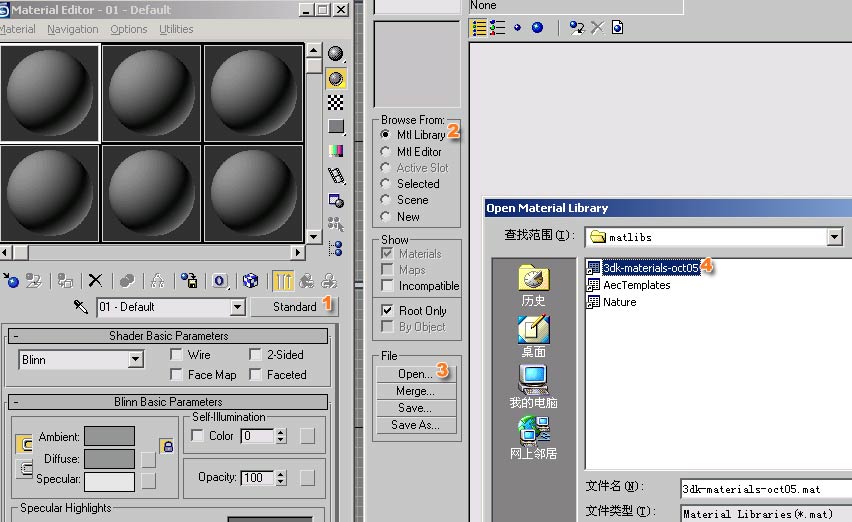
Task: Expand the material name dropdown
Action: 237,307
